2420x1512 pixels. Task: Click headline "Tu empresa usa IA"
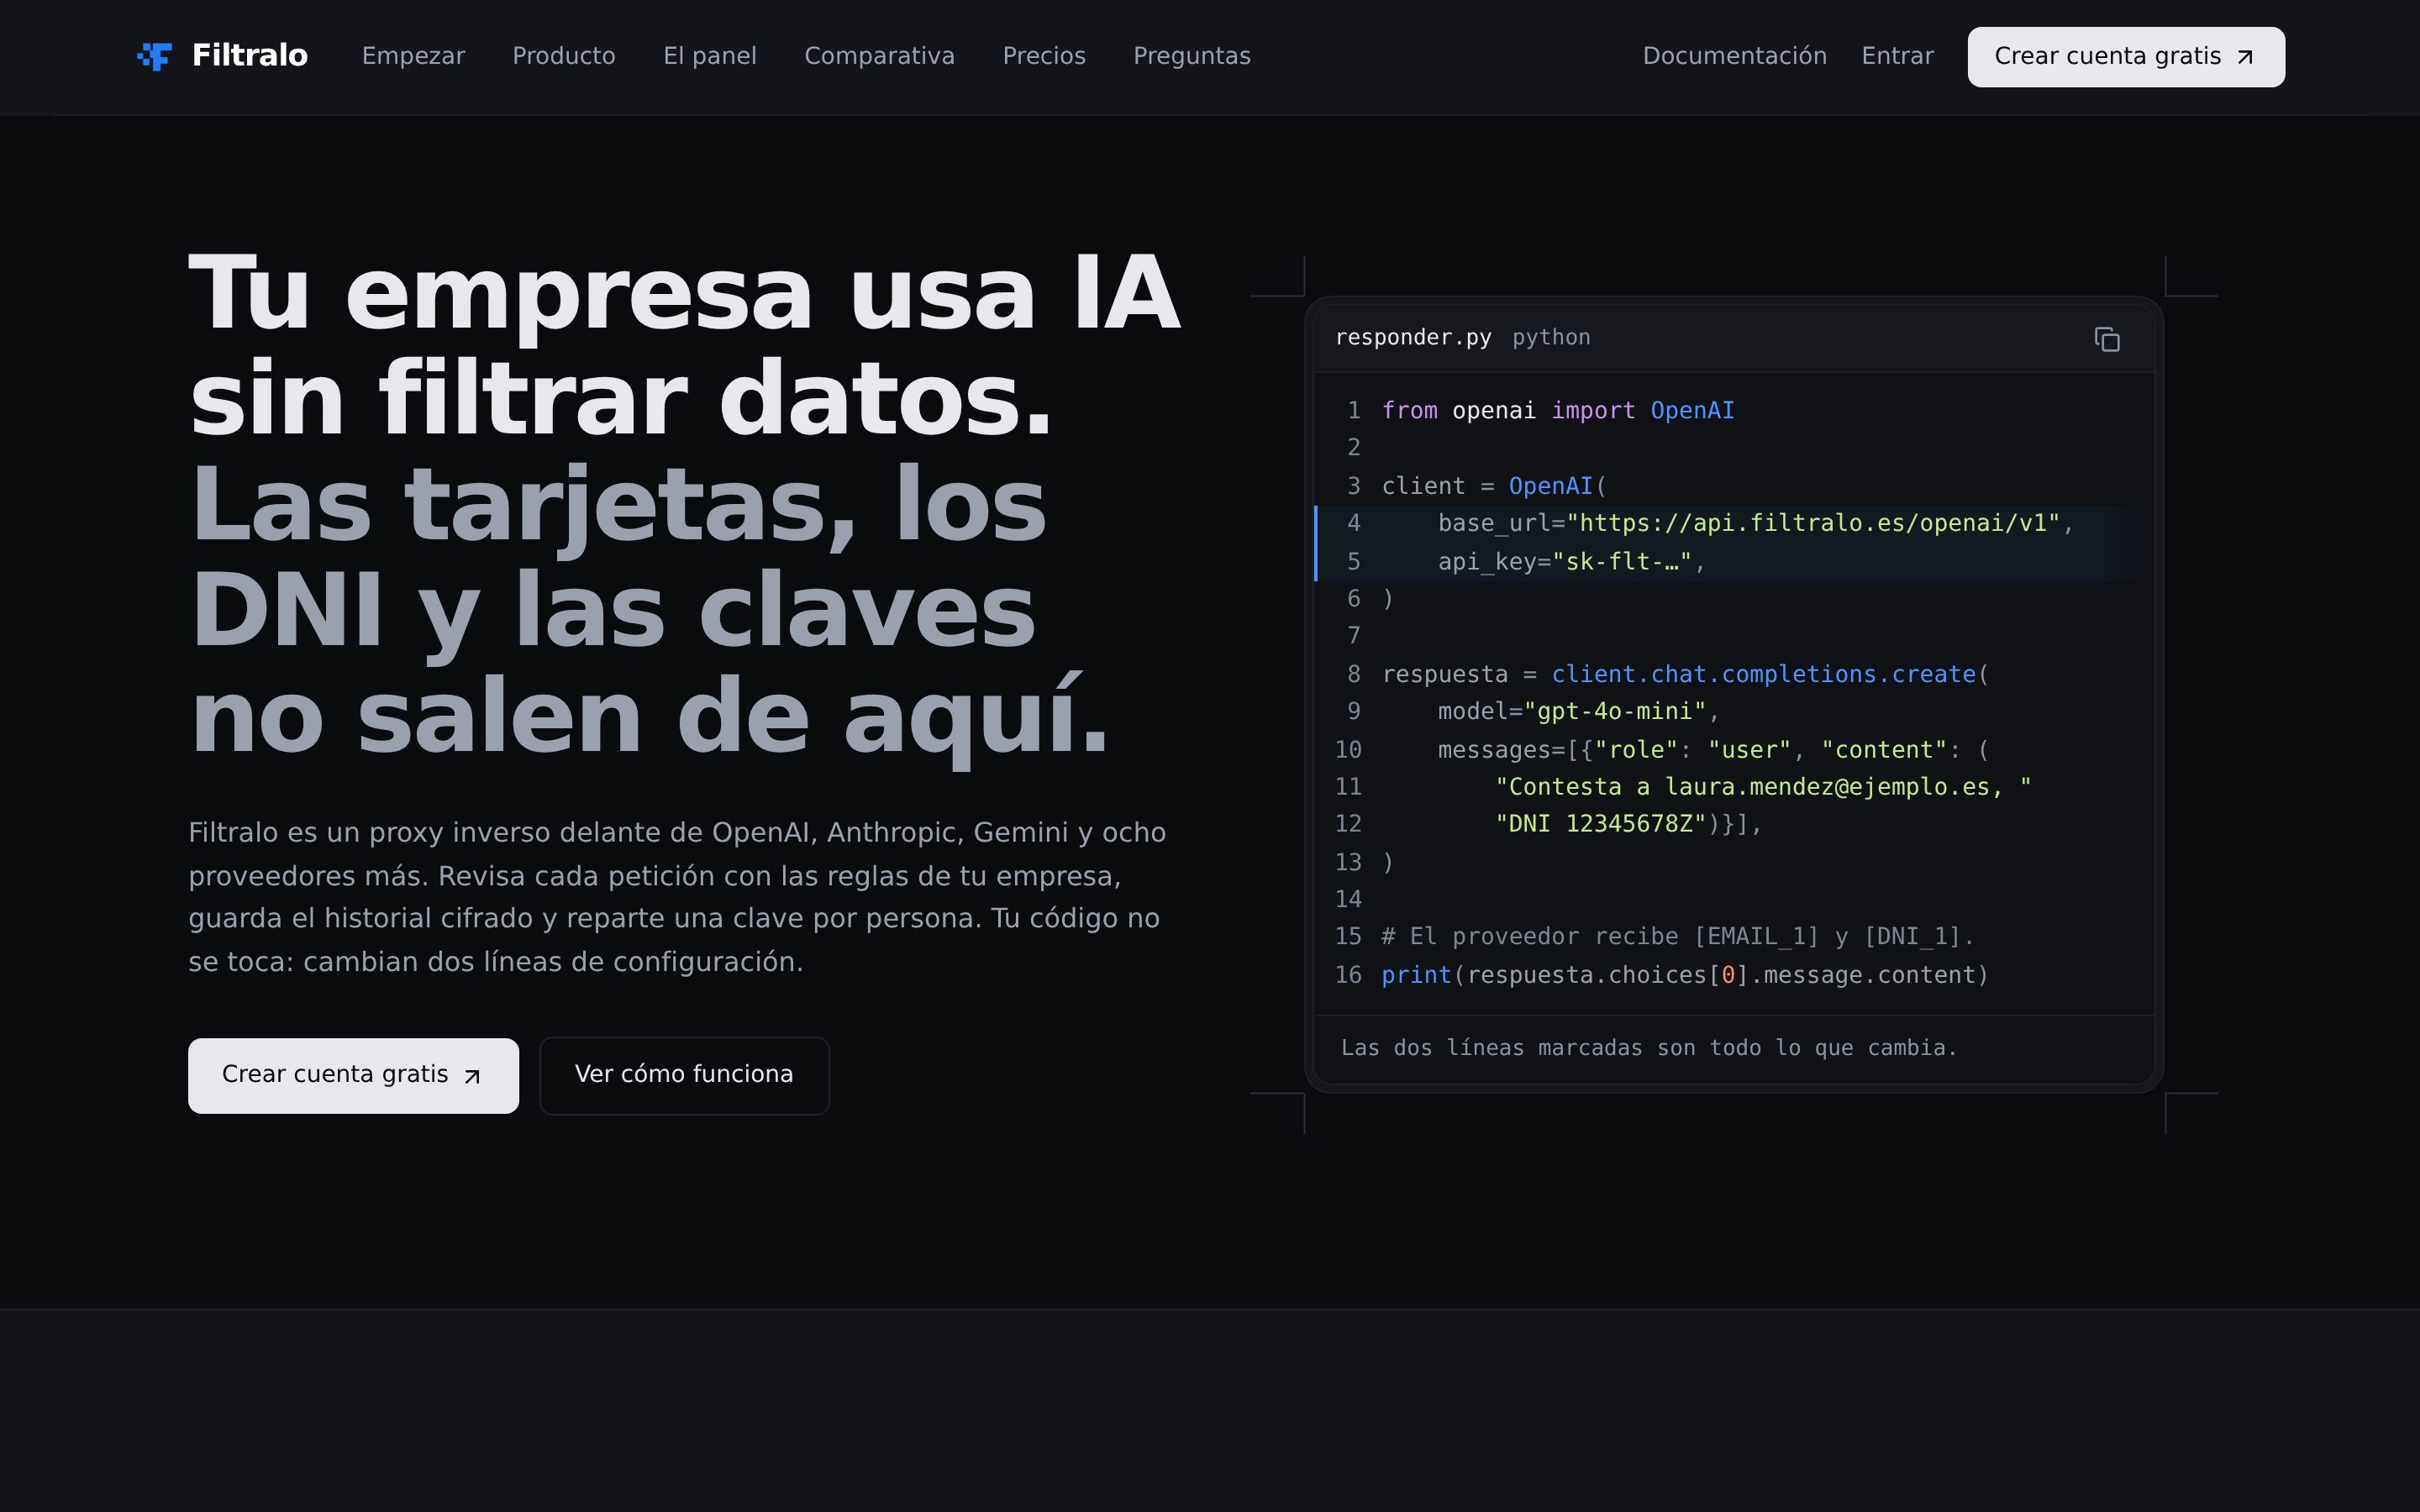click(685, 293)
